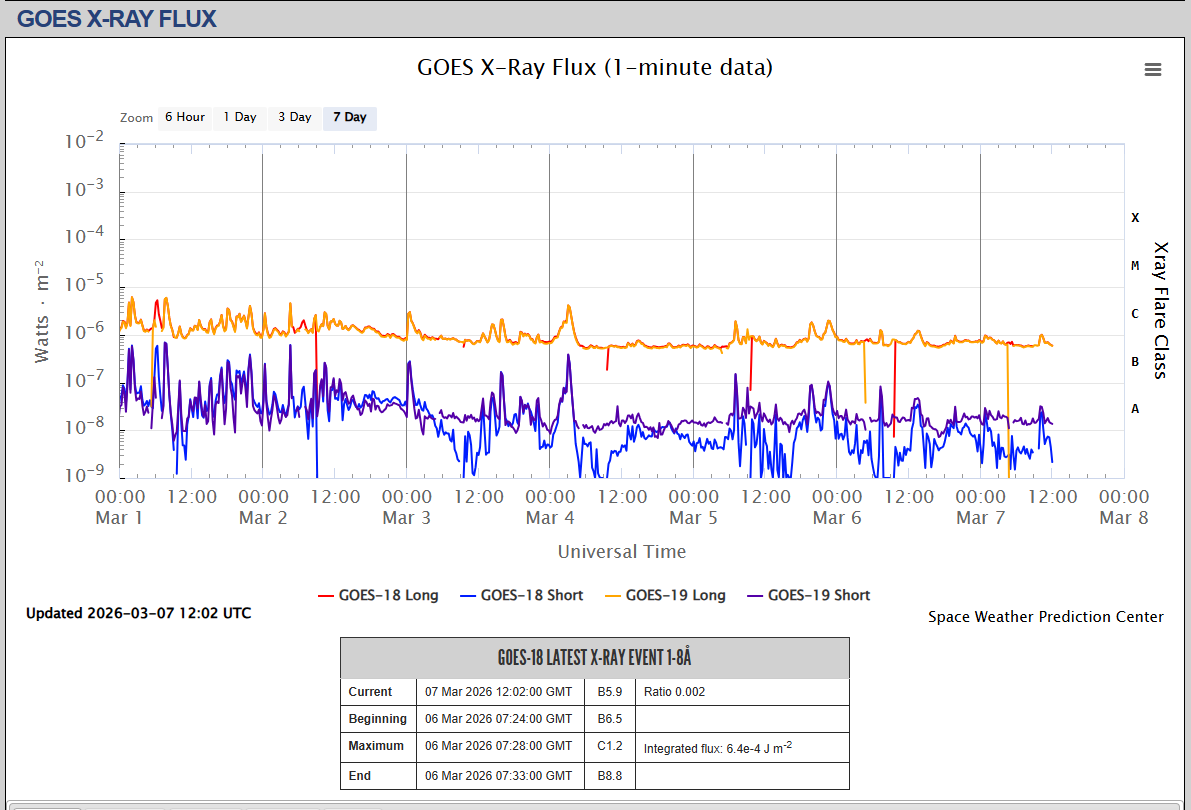Switch zoom to 1 Day

tap(240, 117)
